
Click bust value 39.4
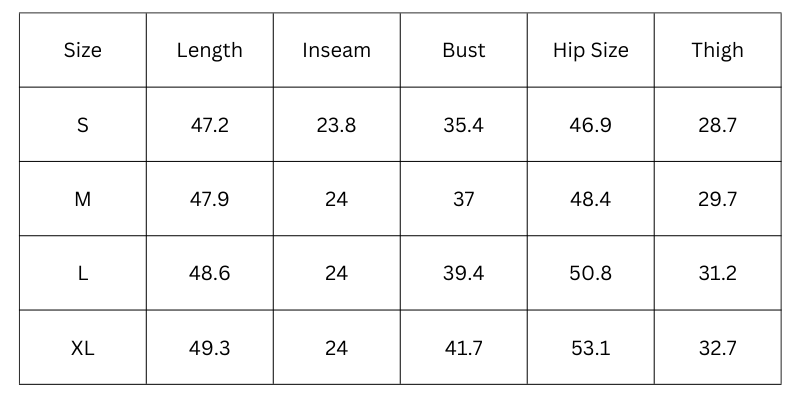463,273
